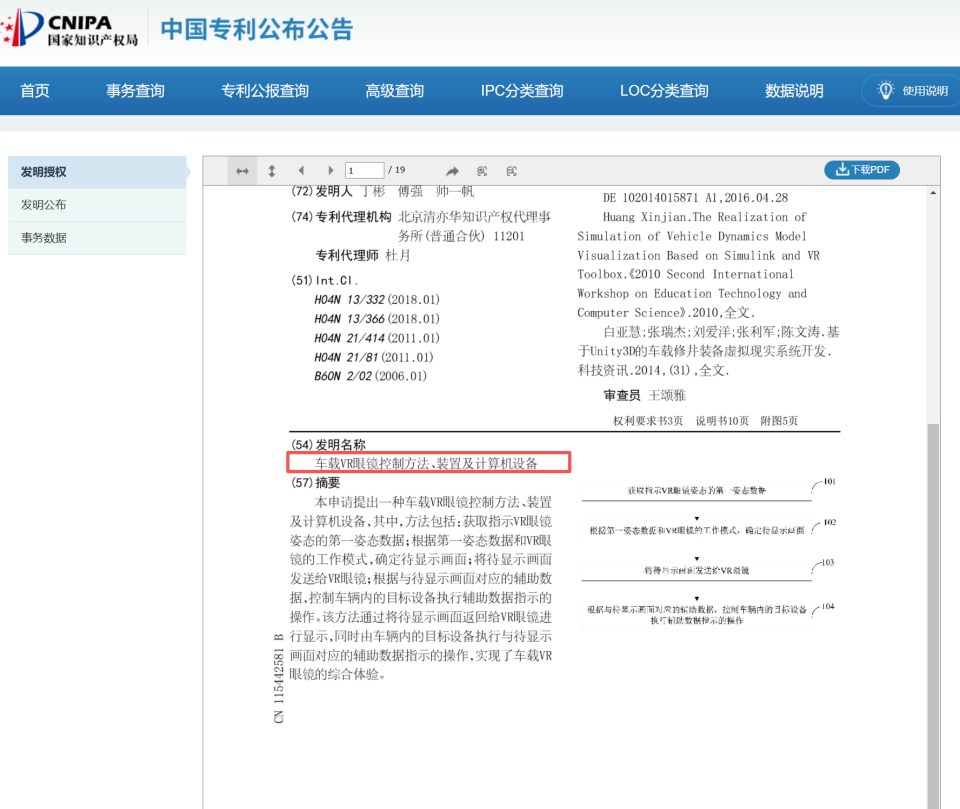Screen dimensions: 960x809
Task: Download the patent via the 下载PDF button
Action: coord(861,169)
